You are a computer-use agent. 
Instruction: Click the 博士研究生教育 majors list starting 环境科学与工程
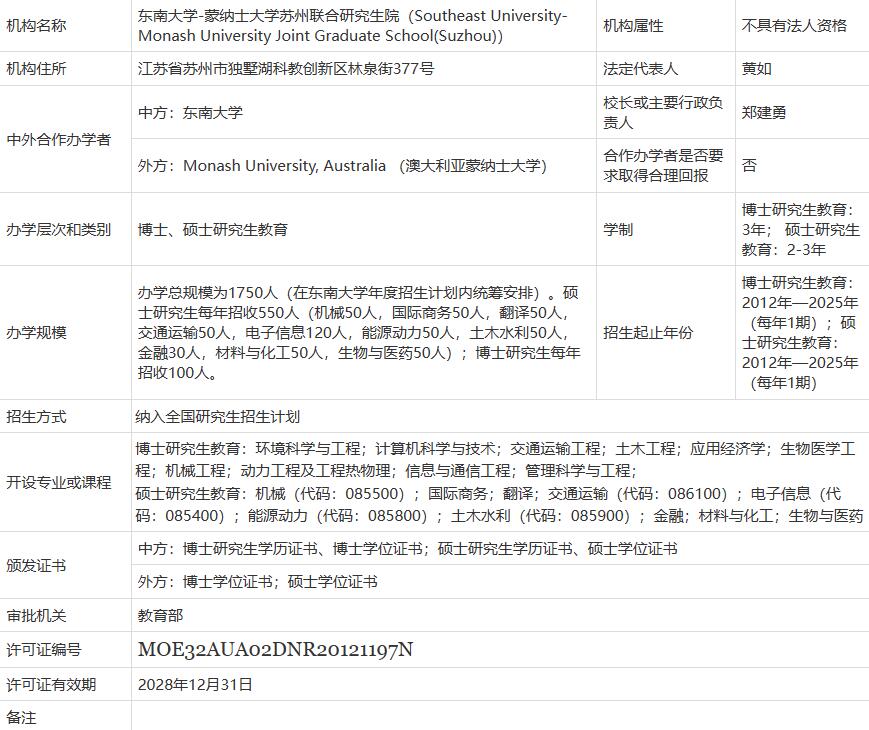click(495, 460)
